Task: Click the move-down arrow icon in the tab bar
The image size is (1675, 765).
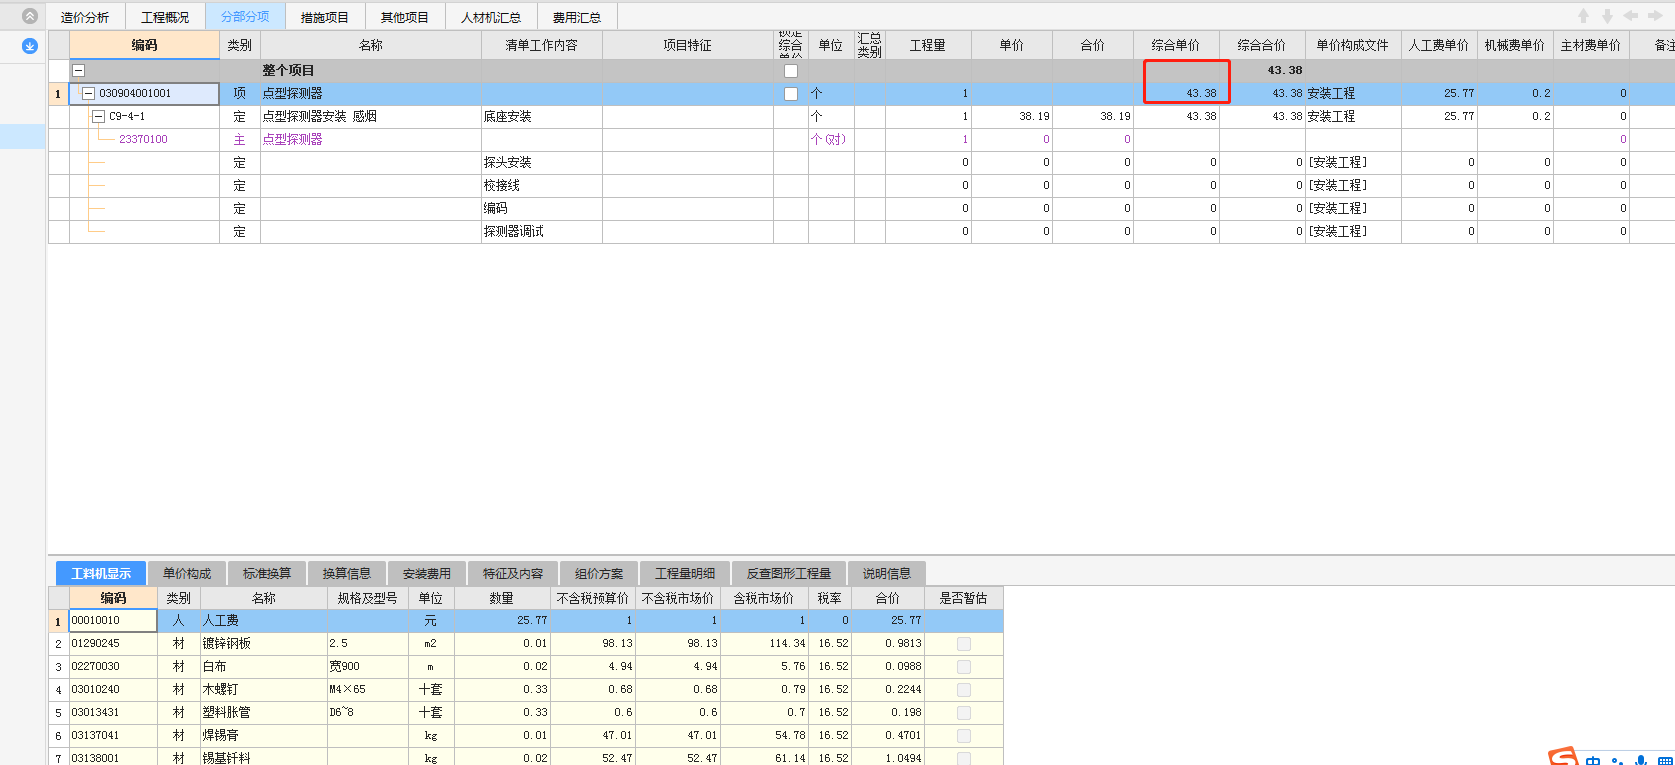Action: pyautogui.click(x=1608, y=16)
